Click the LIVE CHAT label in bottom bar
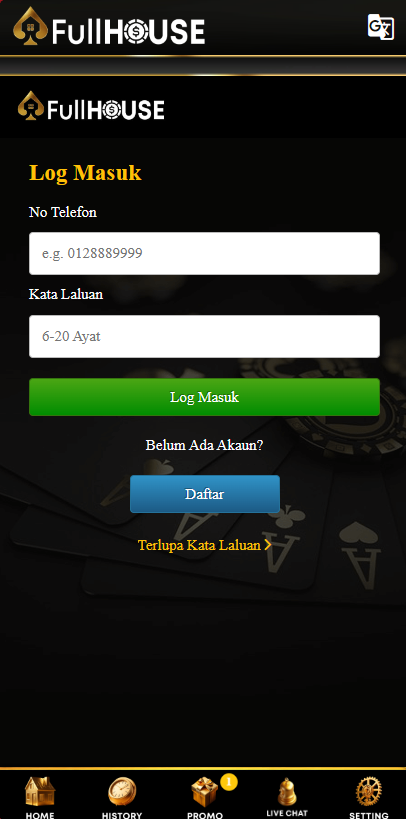The width and height of the screenshot is (406, 819). [287, 813]
